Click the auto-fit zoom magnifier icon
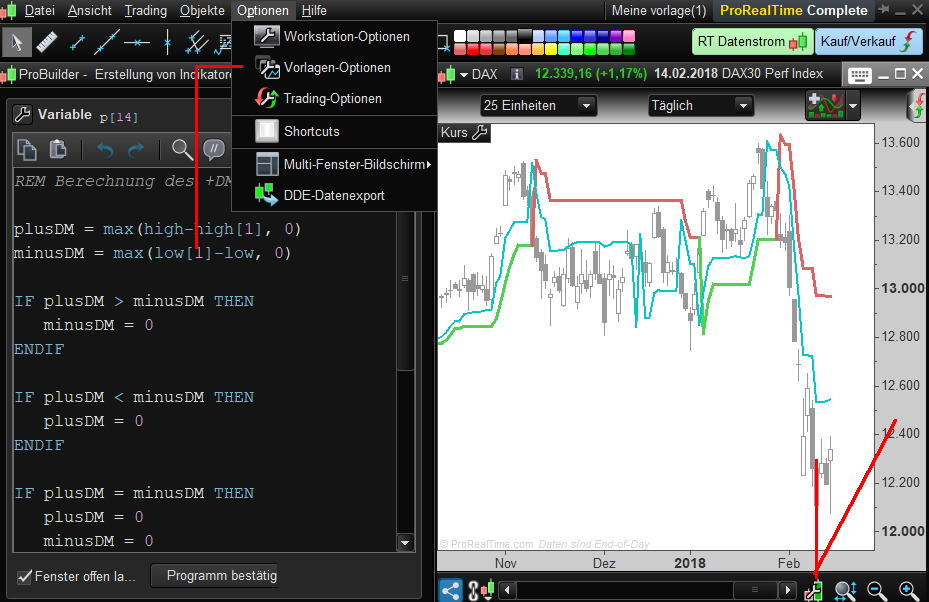Screen dimensions: 929x602 click(845, 590)
